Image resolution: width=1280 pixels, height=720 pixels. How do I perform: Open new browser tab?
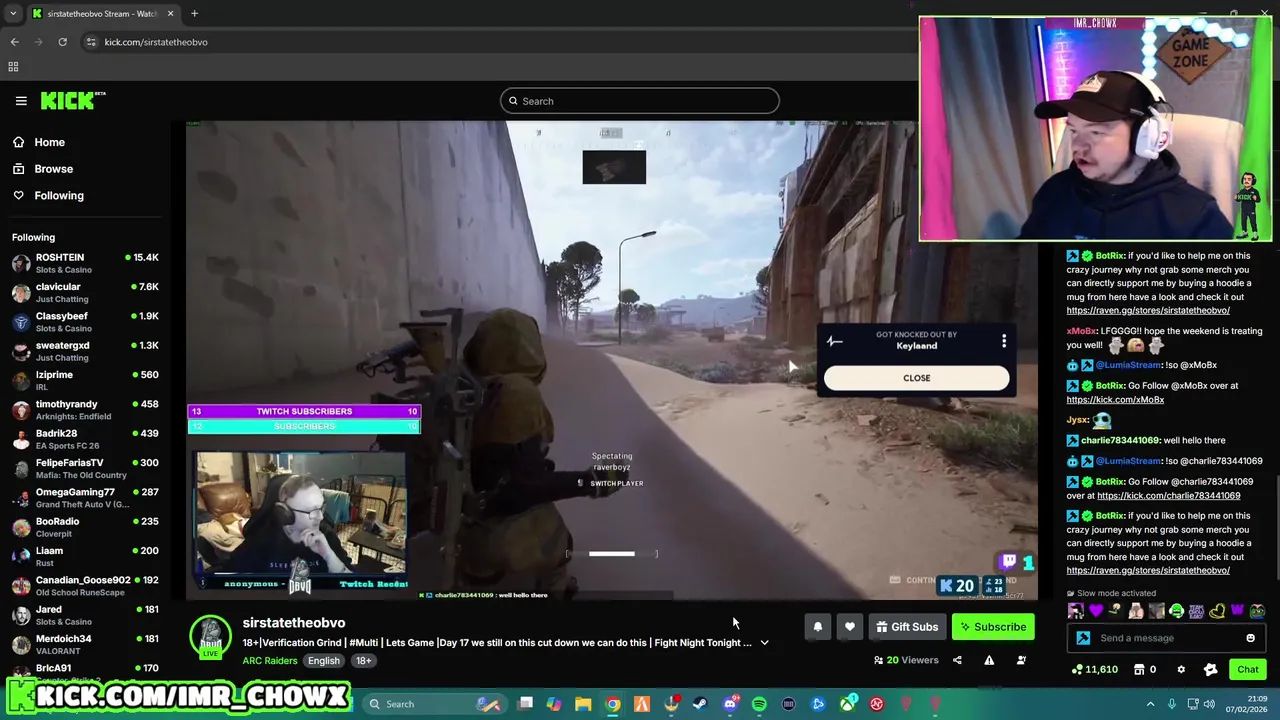click(x=194, y=14)
